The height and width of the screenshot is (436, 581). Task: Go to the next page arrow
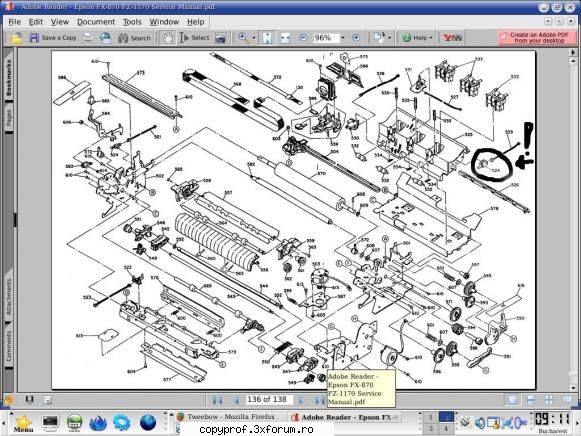pyautogui.click(x=301, y=400)
